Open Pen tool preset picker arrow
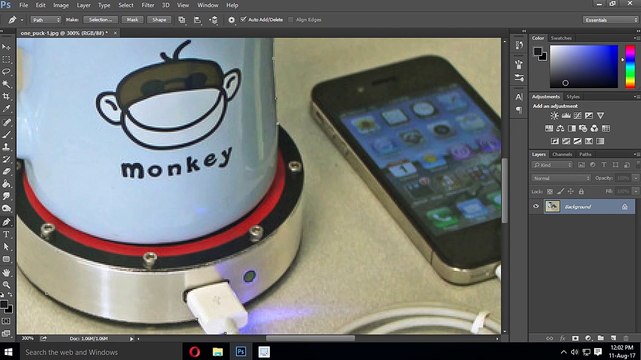This screenshot has width=641, height=360. coord(22,20)
